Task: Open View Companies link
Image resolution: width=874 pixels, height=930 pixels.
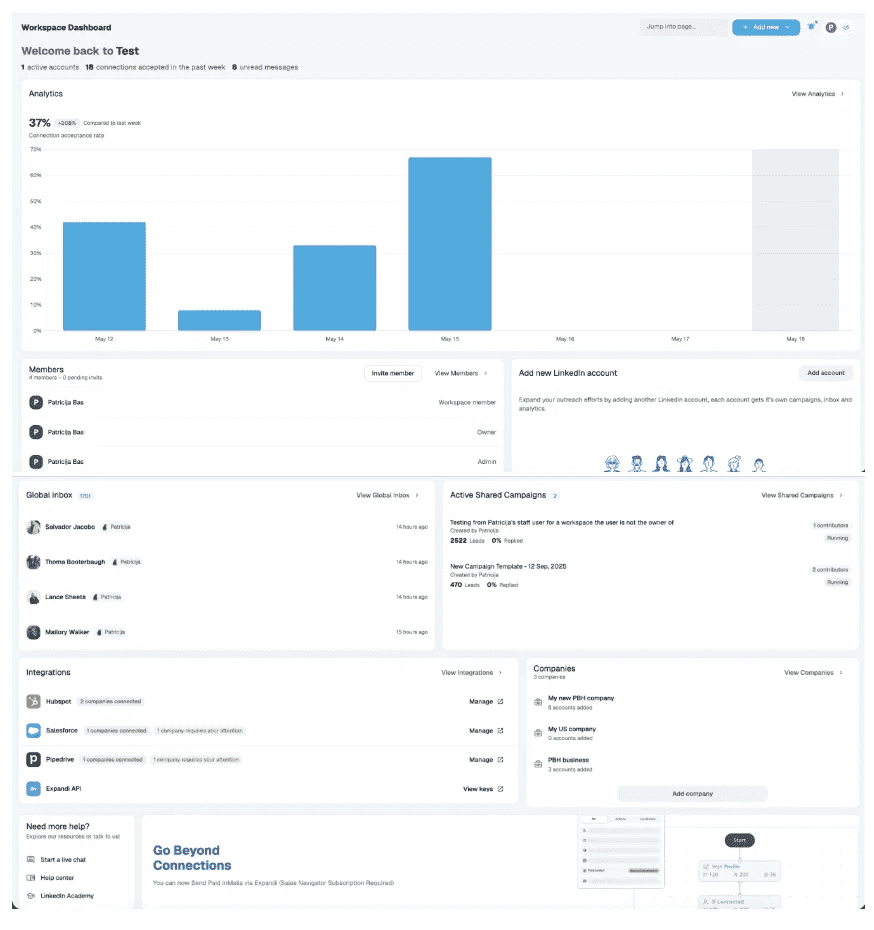Action: coord(808,672)
